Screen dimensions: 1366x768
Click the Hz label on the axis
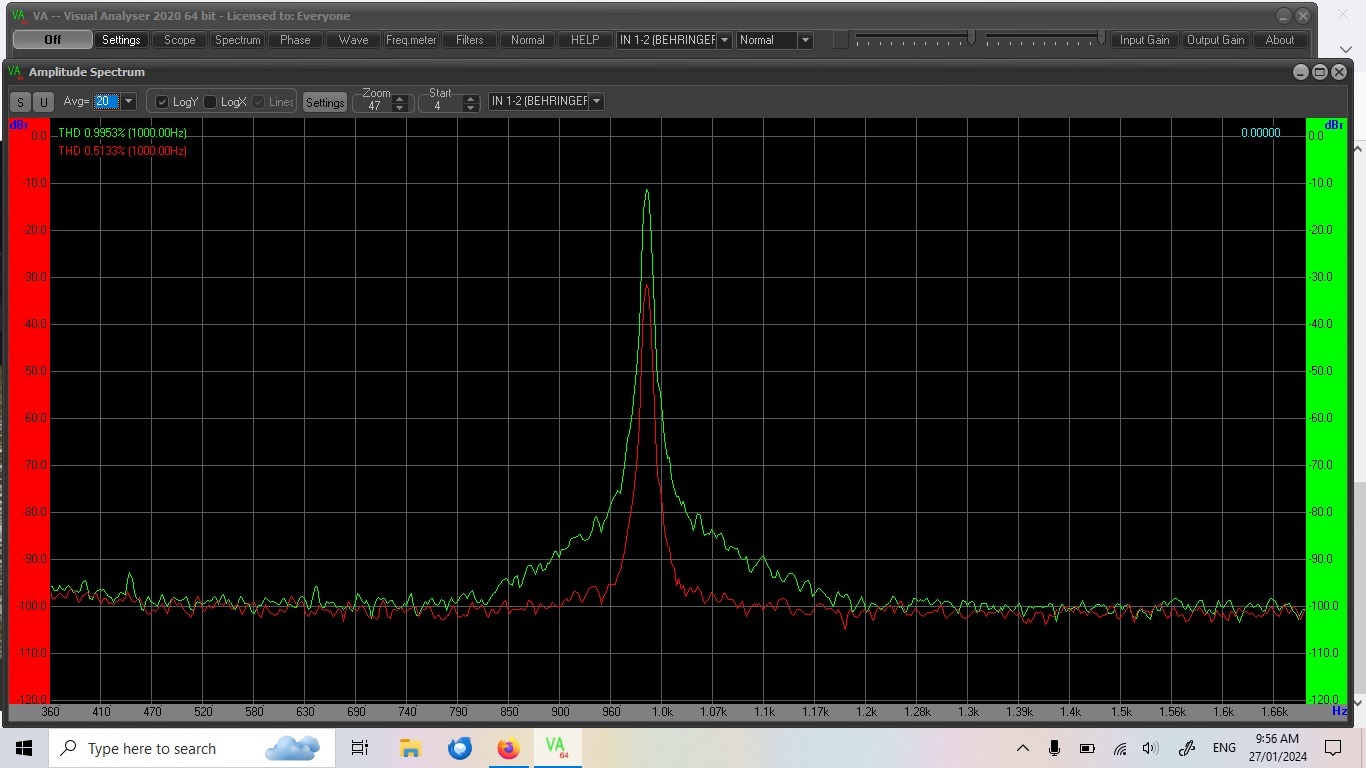pyautogui.click(x=1339, y=711)
